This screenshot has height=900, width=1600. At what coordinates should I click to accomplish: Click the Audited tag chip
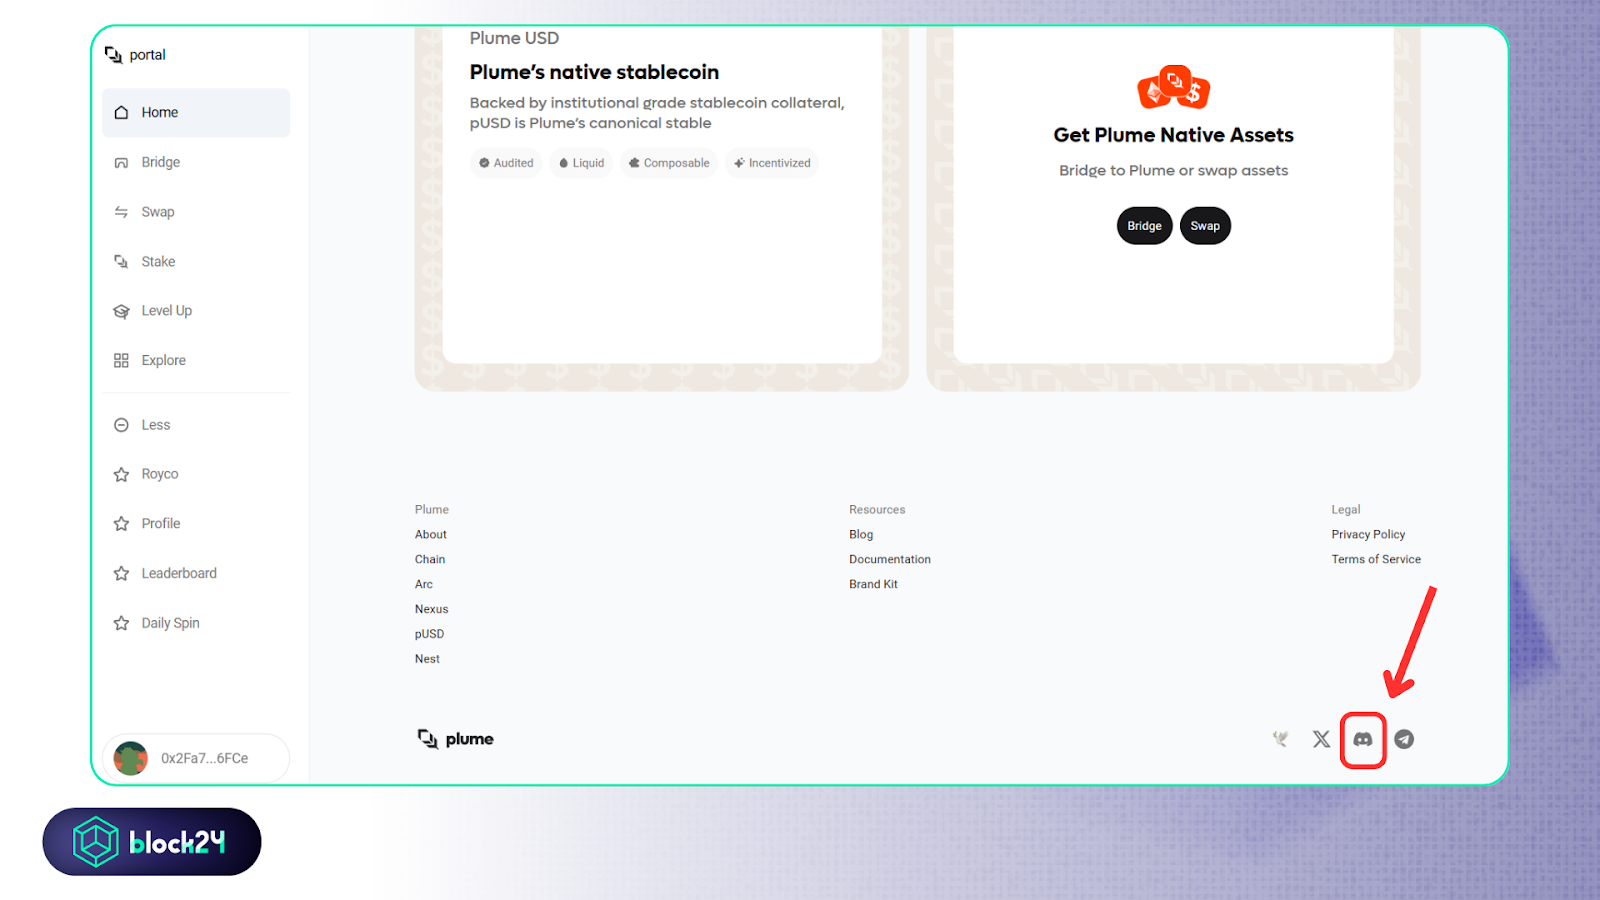[x=506, y=163]
